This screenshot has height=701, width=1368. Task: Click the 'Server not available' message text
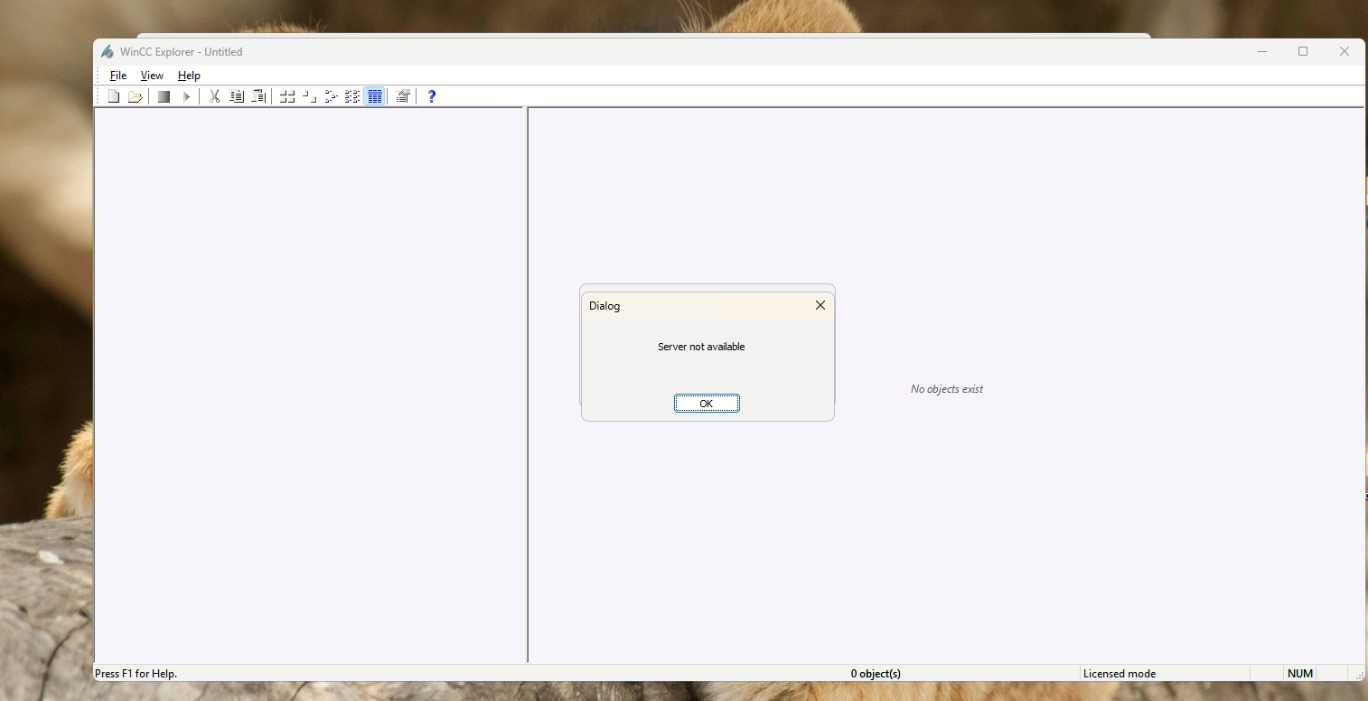click(x=701, y=347)
